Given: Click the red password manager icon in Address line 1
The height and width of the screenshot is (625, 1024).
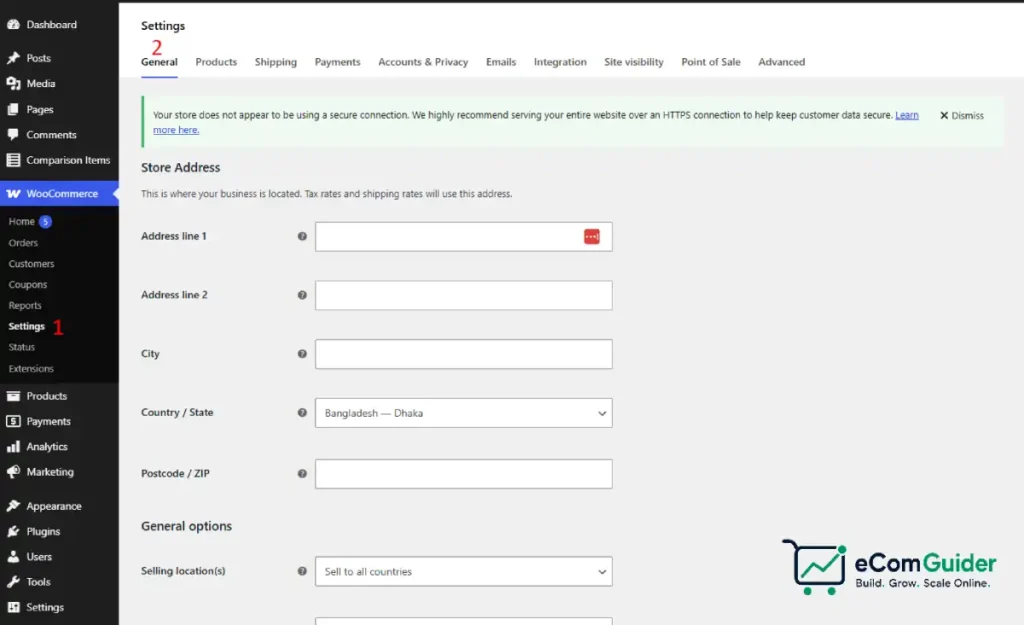Looking at the screenshot, I should pyautogui.click(x=592, y=236).
